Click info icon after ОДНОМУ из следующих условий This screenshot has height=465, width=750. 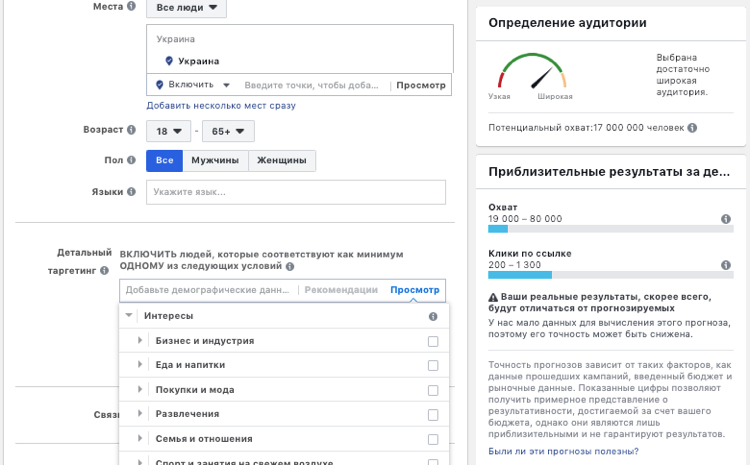click(x=290, y=266)
